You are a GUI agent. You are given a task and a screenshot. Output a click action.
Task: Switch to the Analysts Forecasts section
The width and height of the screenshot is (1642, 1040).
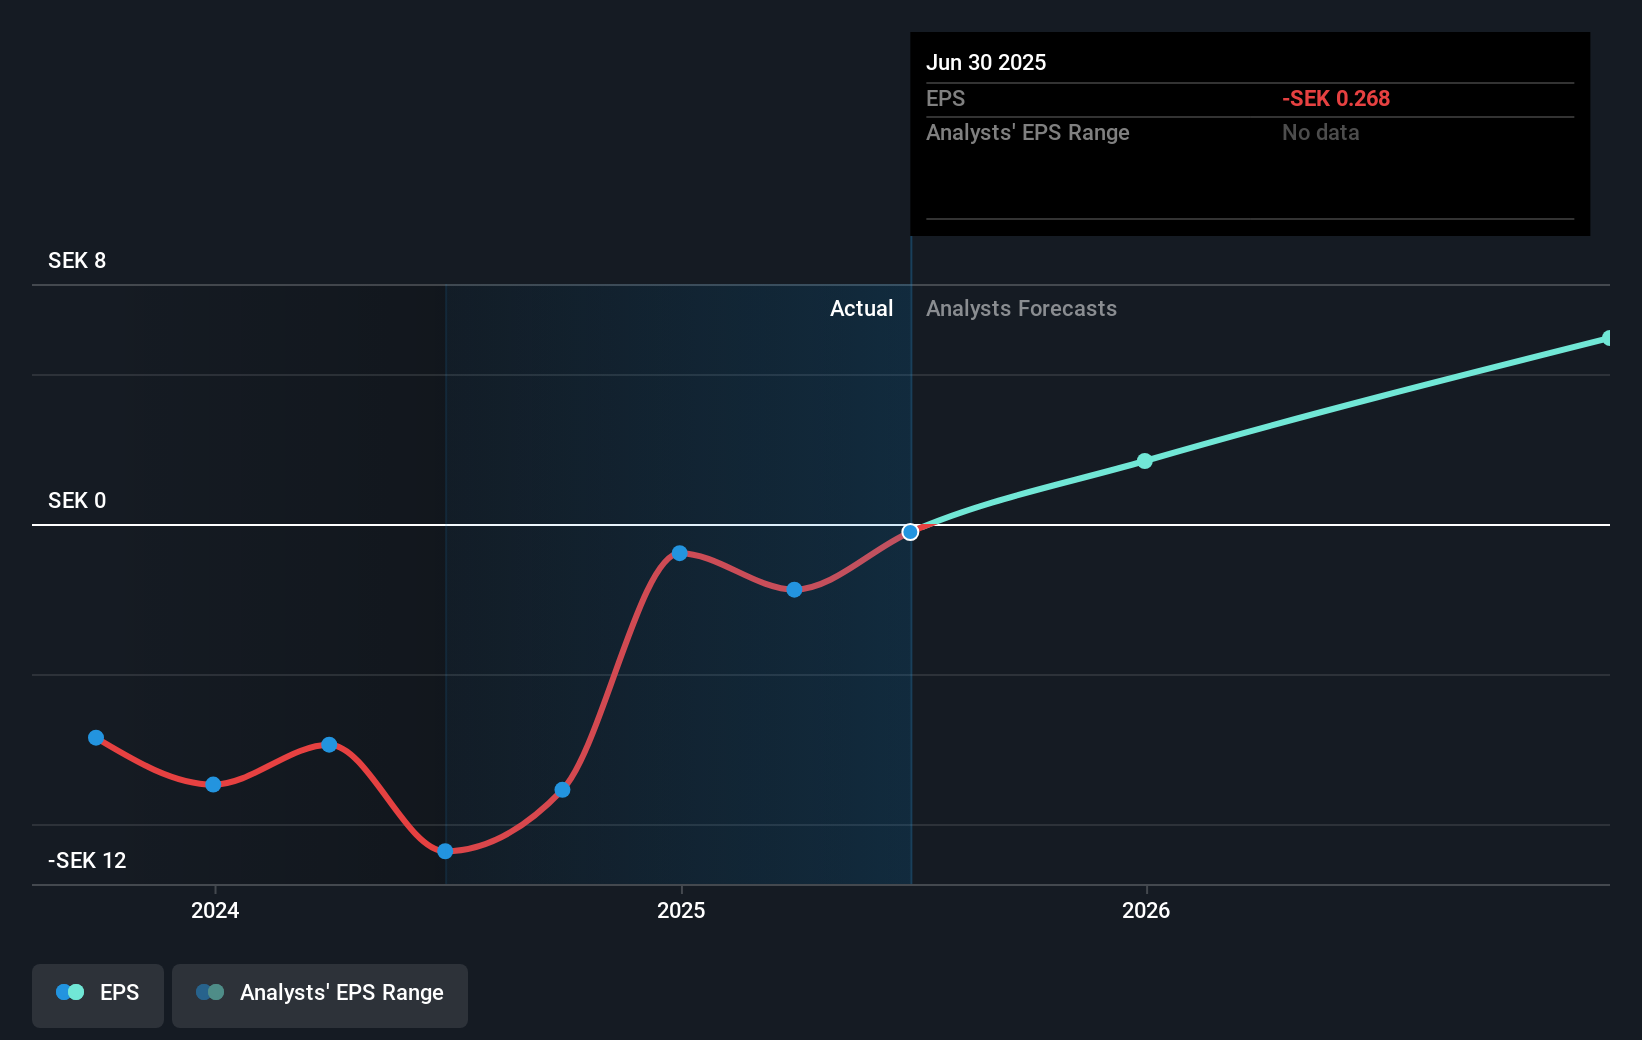(1021, 309)
